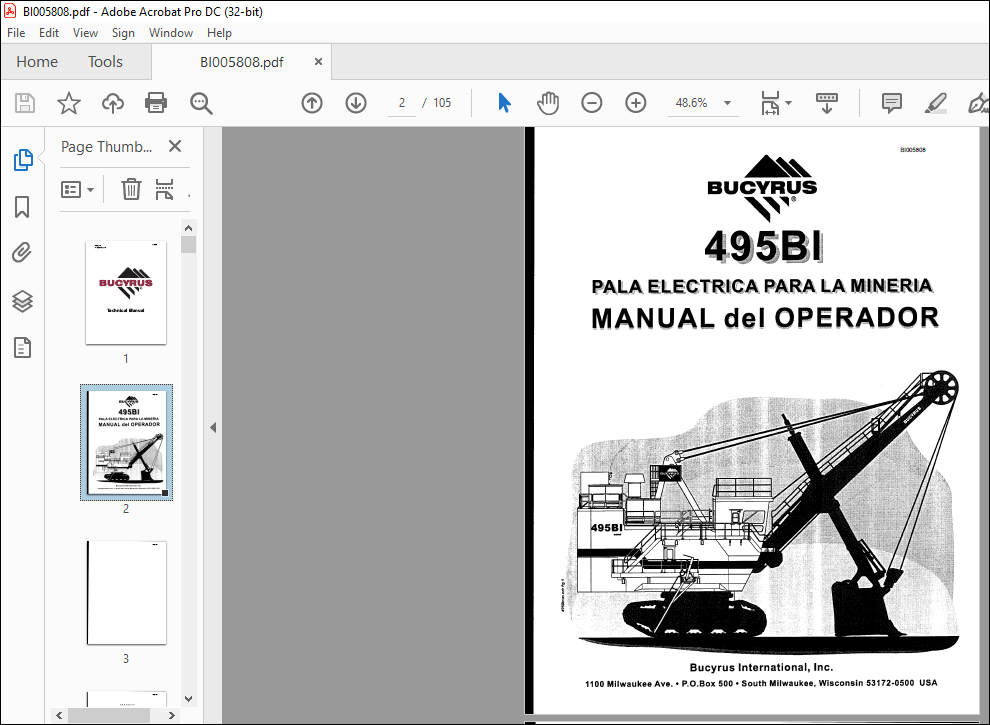
Task: Click the 495BI title in document
Action: [764, 246]
